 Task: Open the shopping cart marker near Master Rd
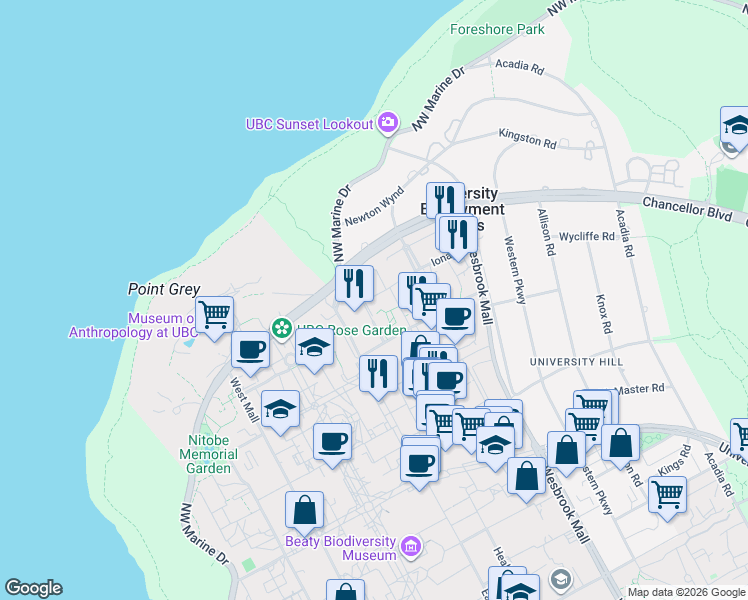click(593, 404)
